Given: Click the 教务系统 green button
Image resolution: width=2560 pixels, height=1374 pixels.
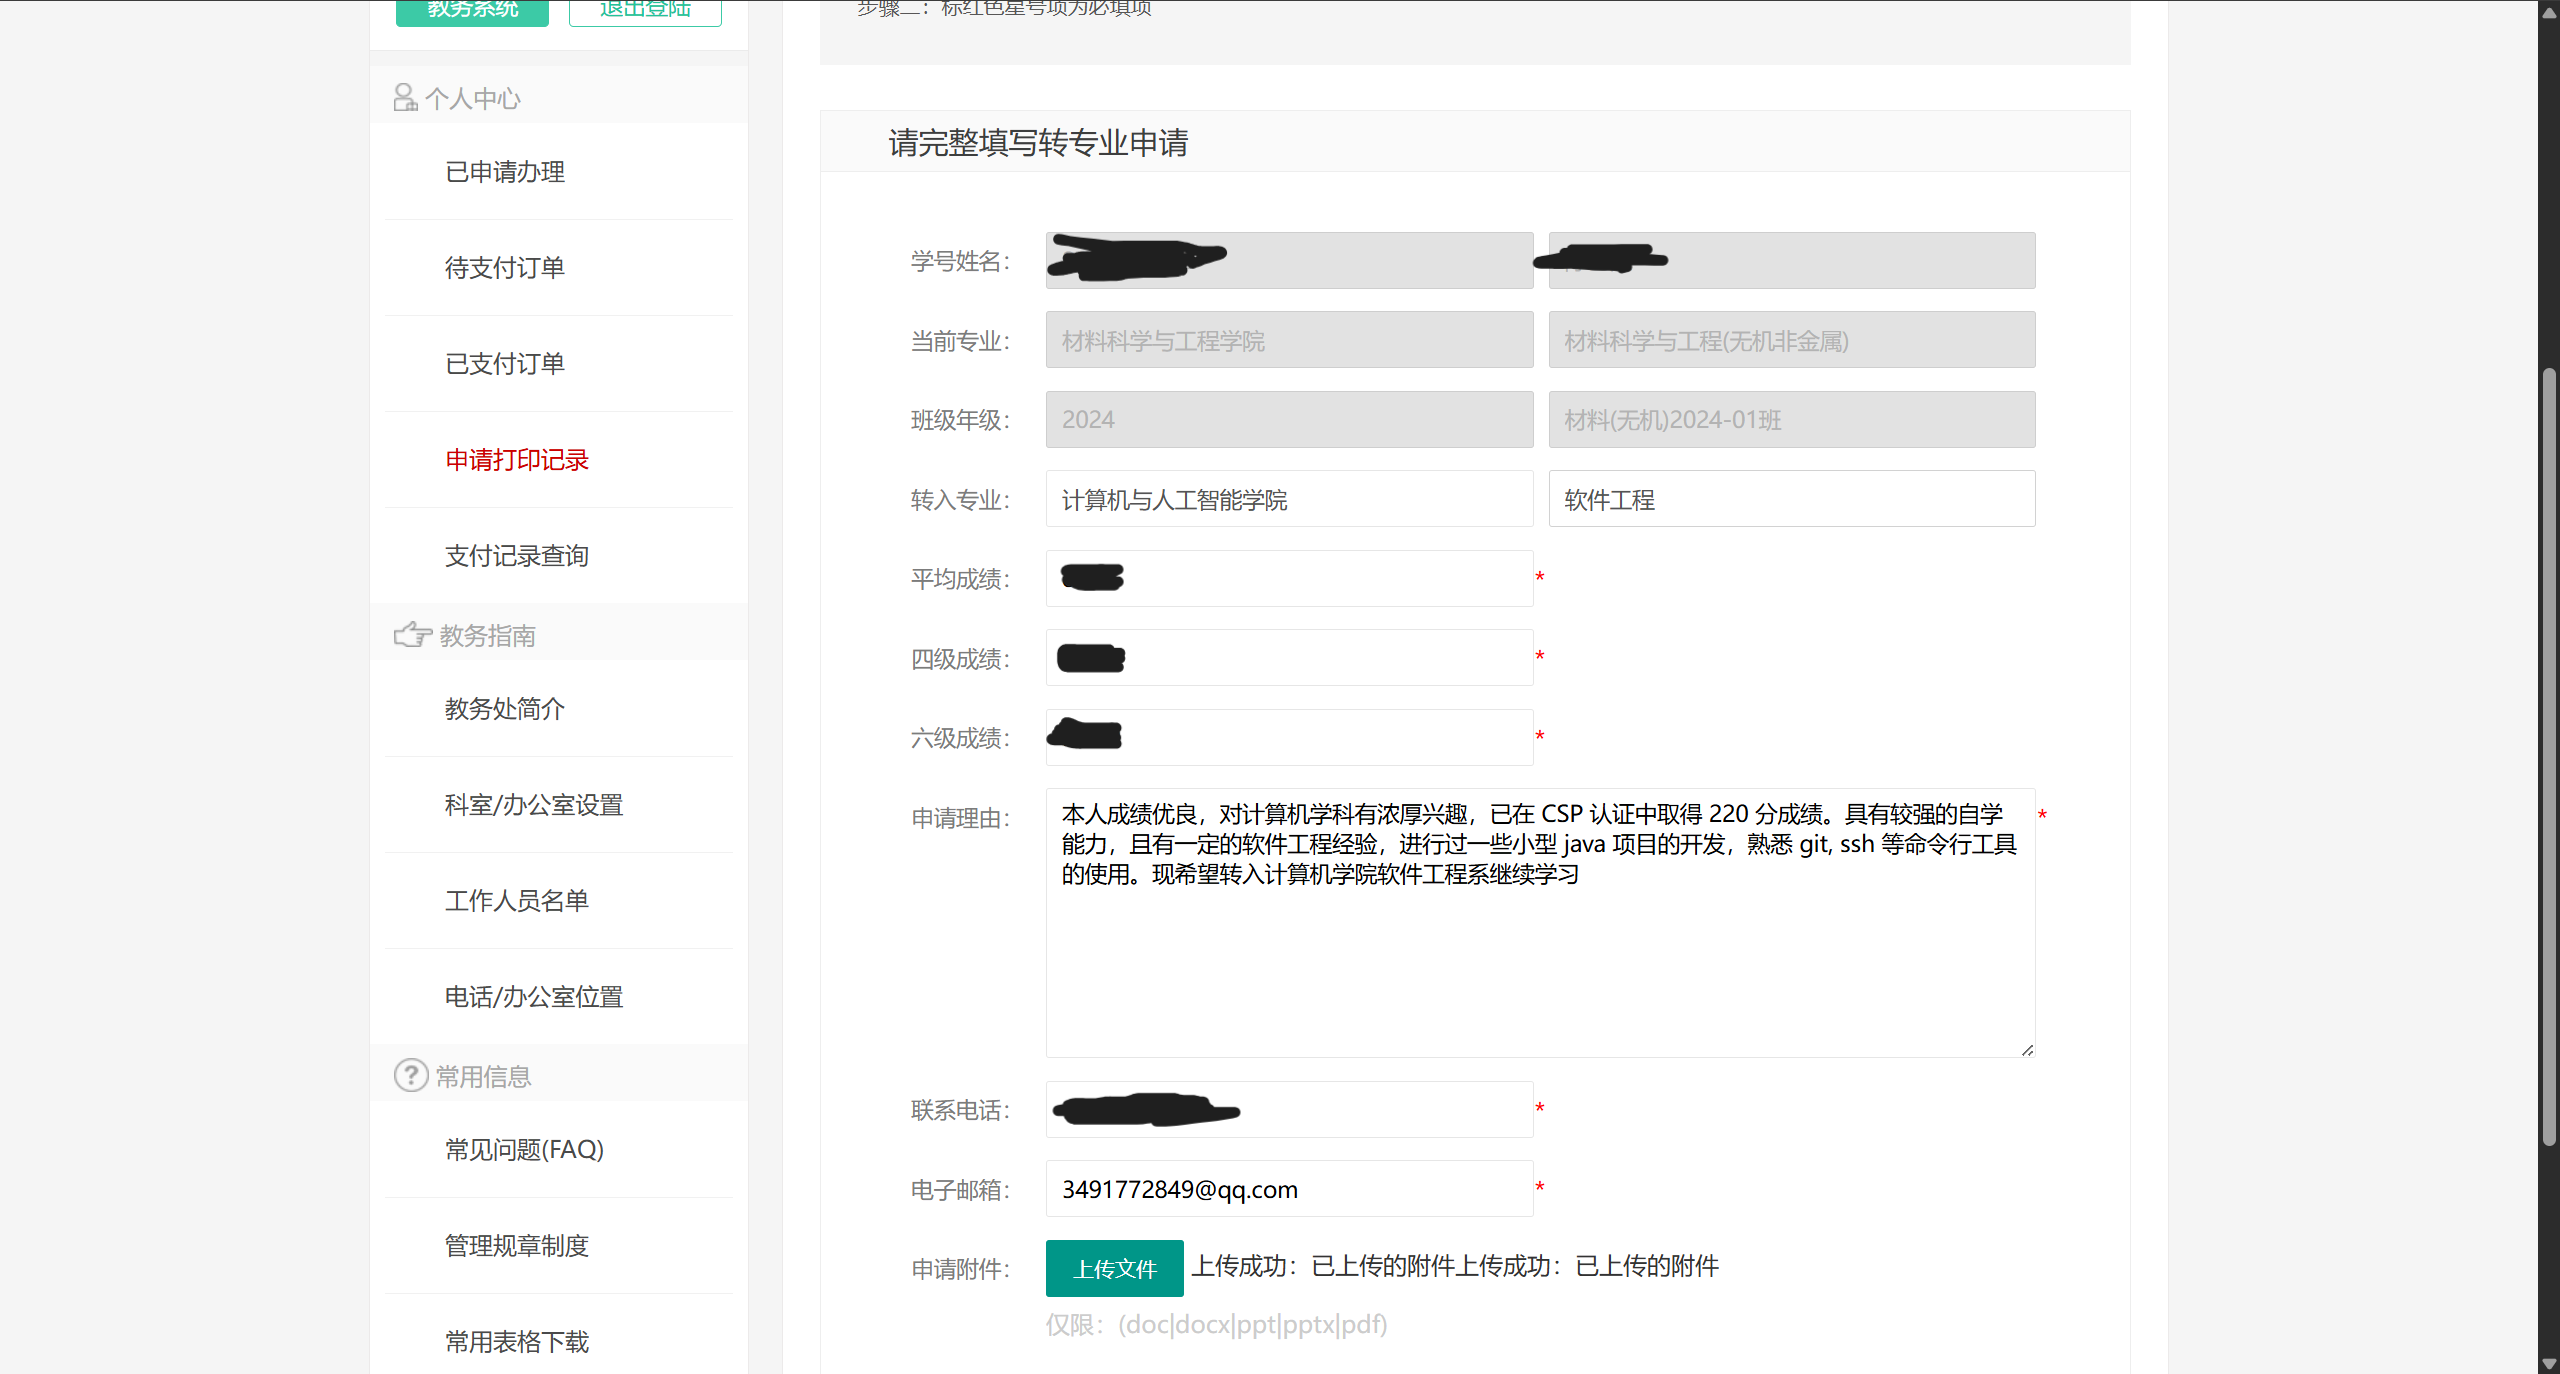Looking at the screenshot, I should 472,10.
